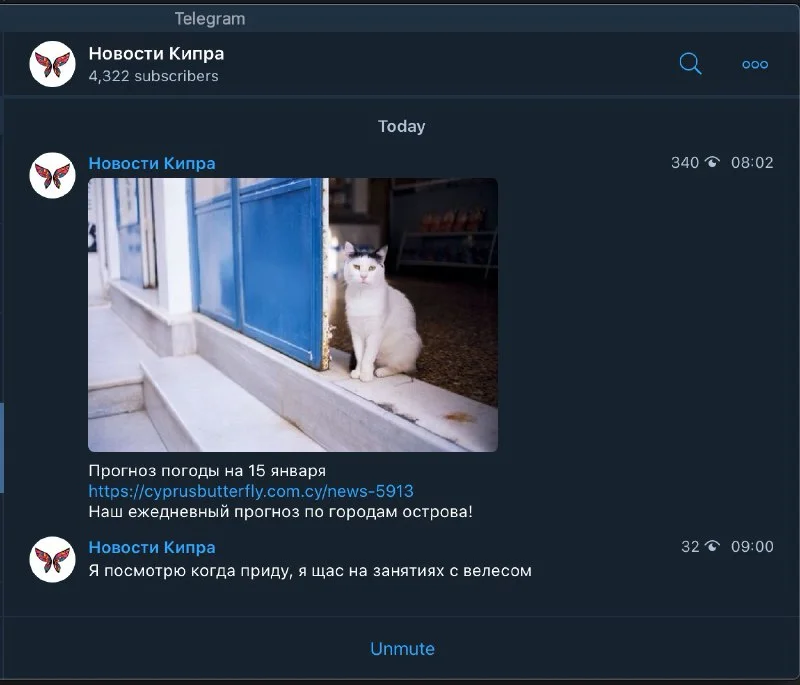The width and height of the screenshot is (800, 685).
Task: Click the 08:02 timestamp
Action: [752, 162]
